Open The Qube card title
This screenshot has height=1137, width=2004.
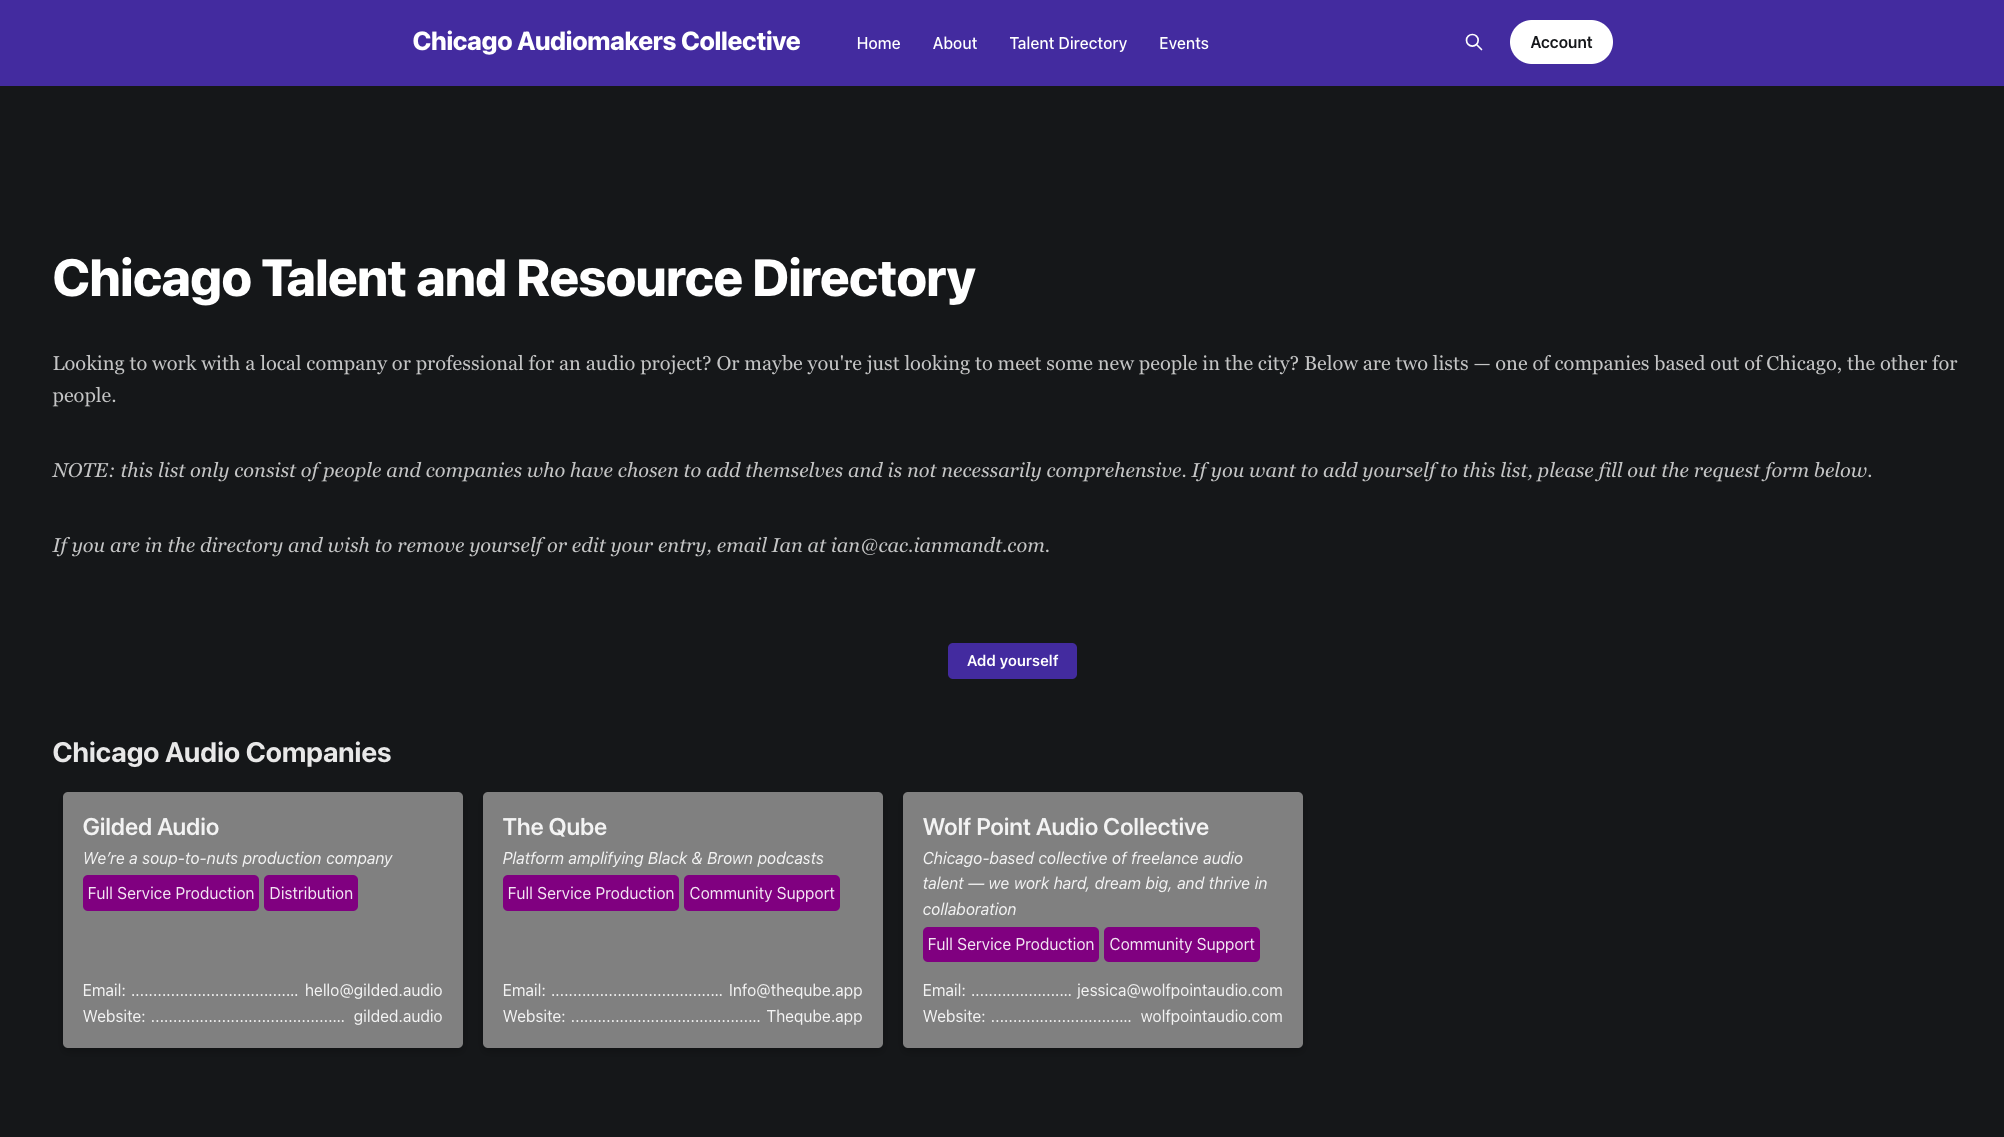[555, 827]
